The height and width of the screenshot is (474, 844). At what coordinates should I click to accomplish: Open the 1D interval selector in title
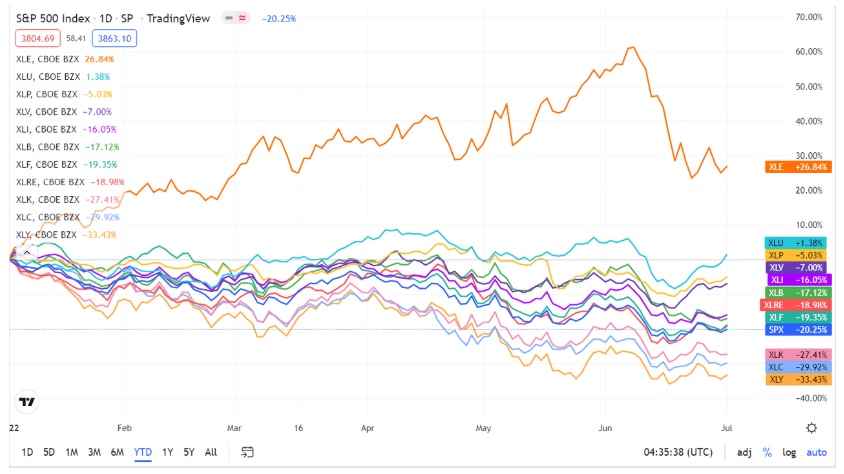tap(107, 19)
